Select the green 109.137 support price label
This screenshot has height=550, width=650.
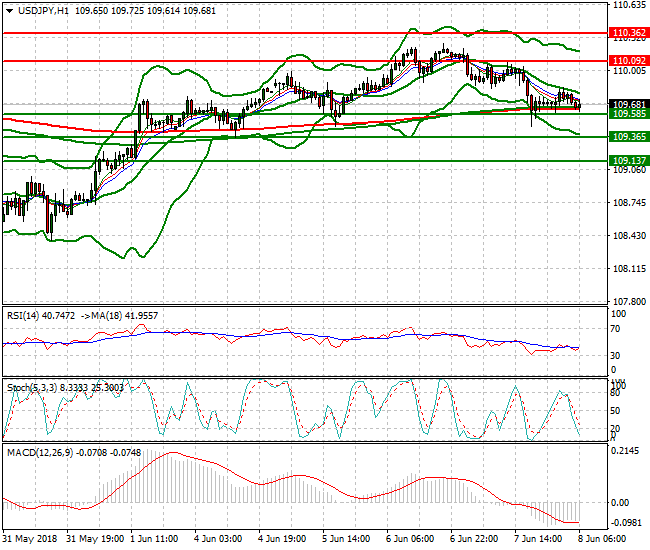pos(629,160)
